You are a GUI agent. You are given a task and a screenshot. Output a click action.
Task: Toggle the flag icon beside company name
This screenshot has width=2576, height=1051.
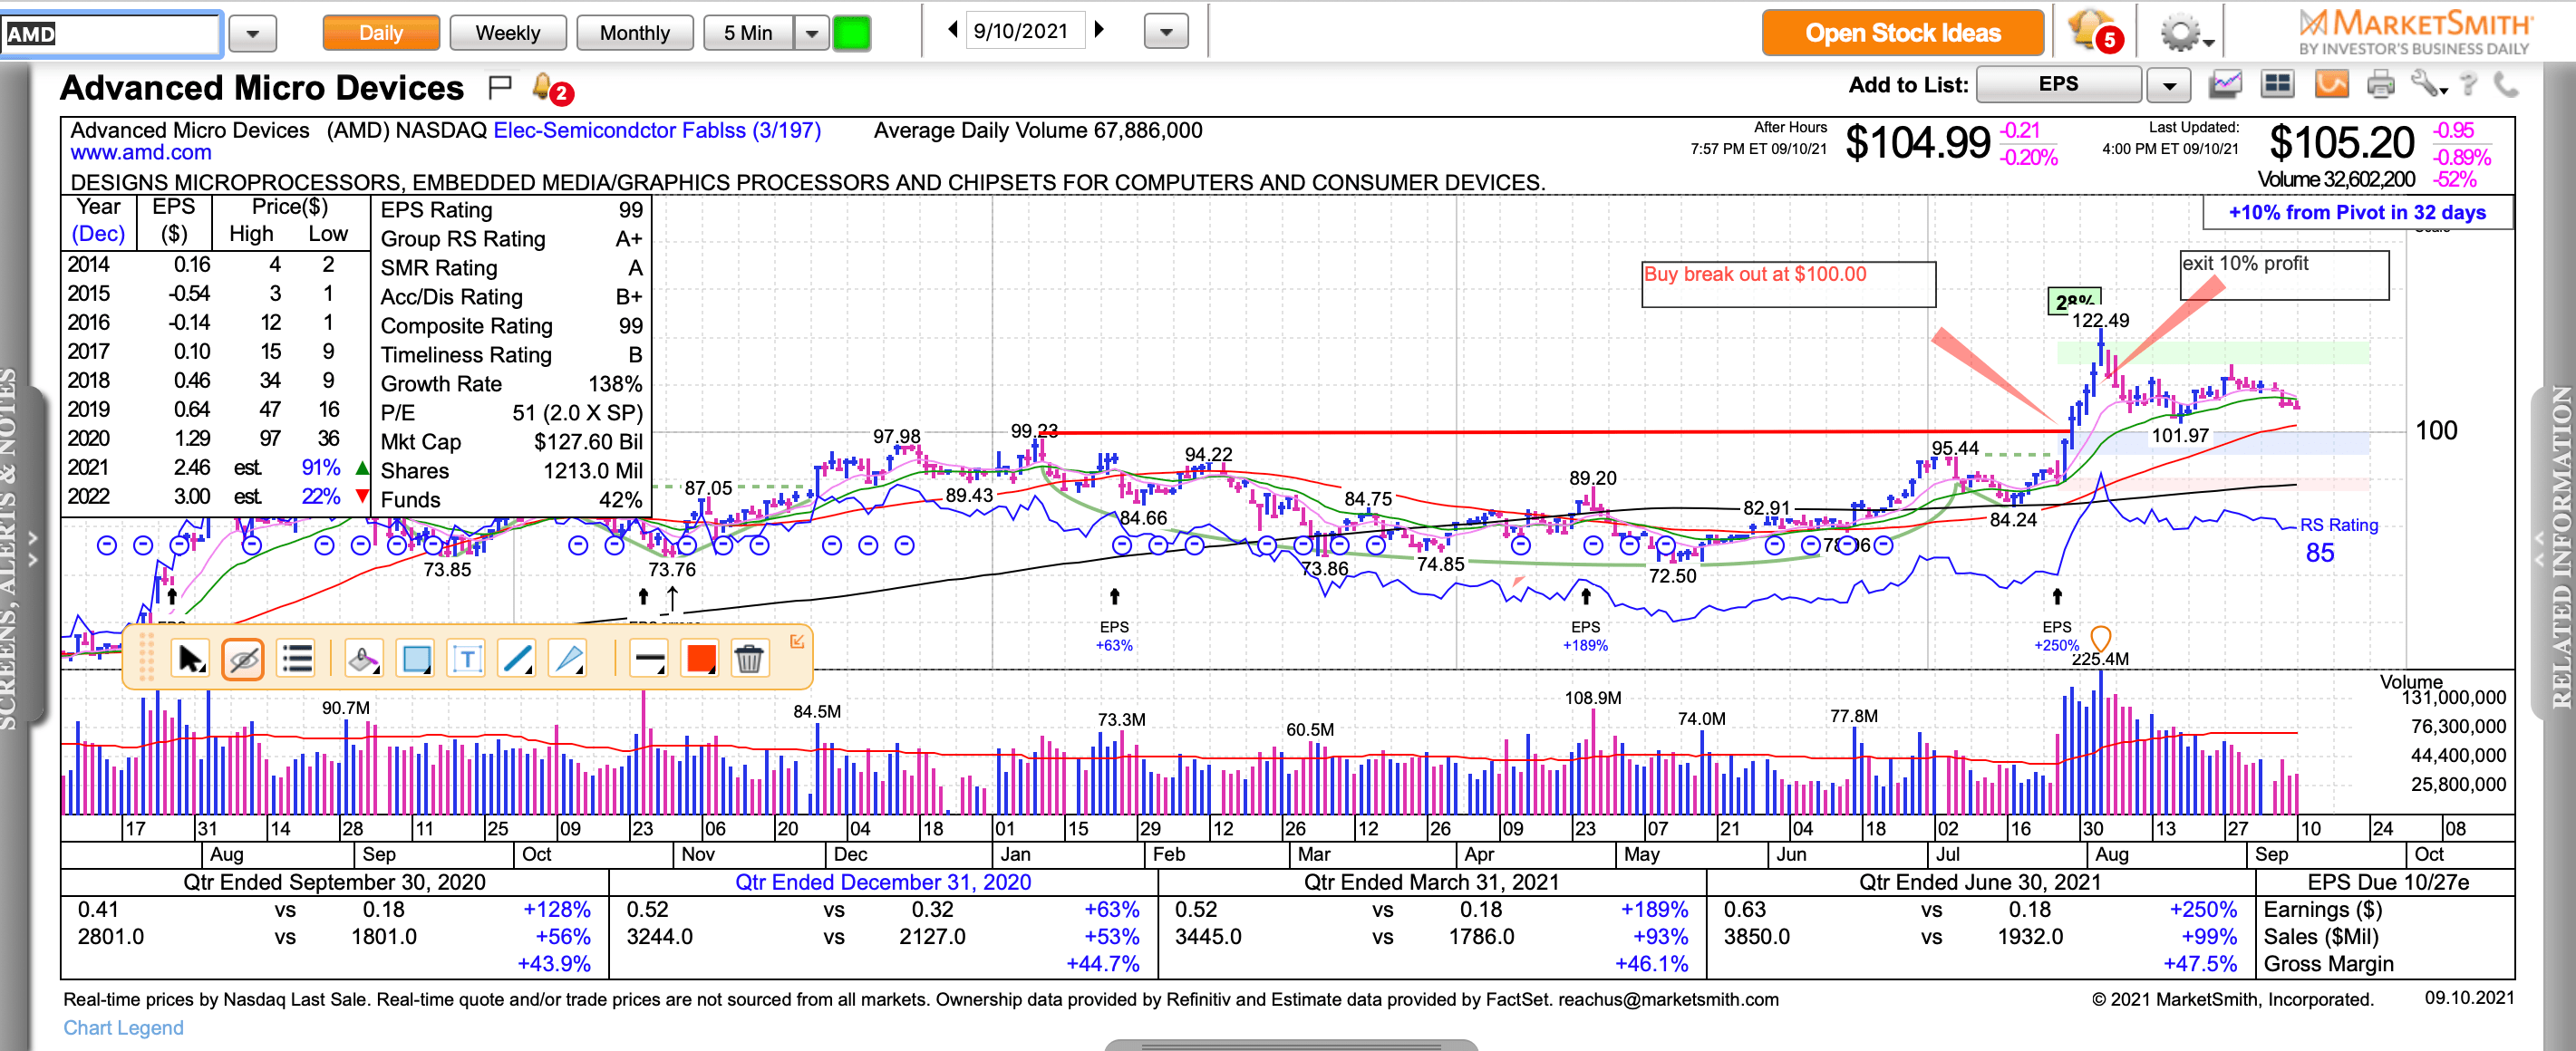[500, 87]
